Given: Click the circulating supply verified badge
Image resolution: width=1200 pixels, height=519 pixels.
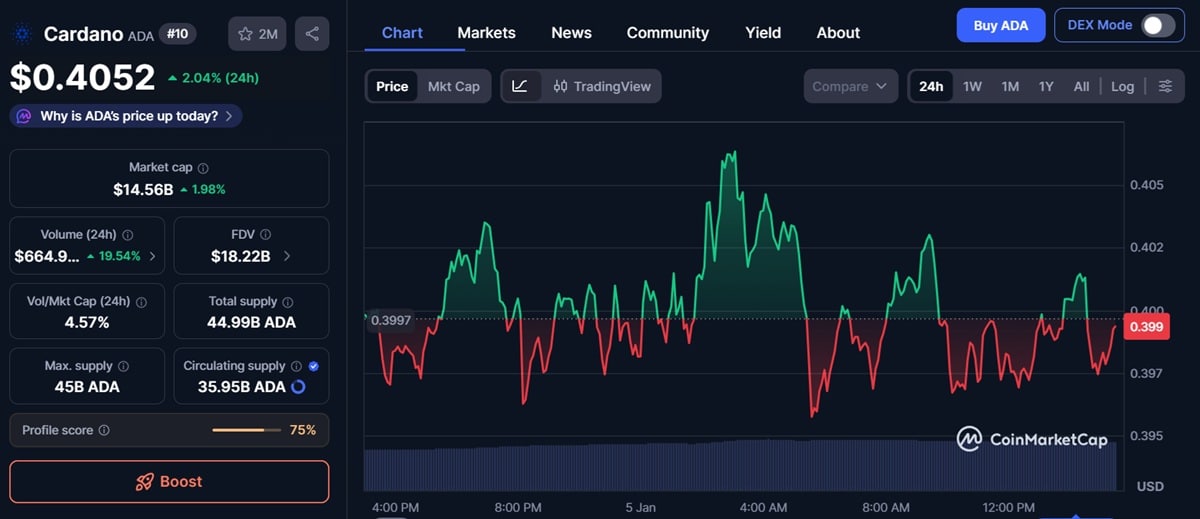Looking at the screenshot, I should 314,366.
